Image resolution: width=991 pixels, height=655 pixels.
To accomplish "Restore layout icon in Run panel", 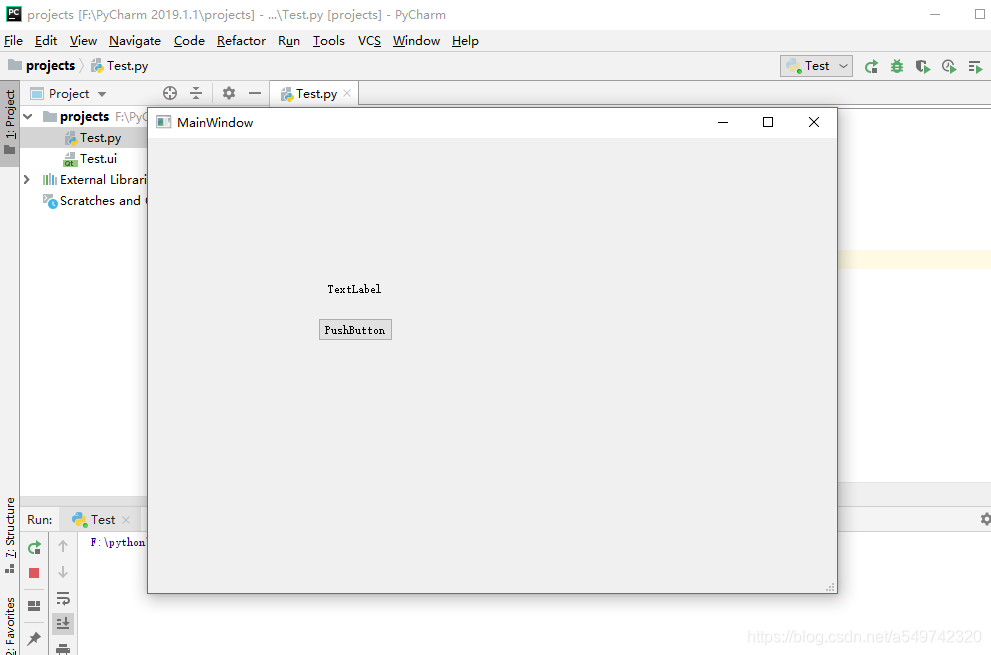I will (34, 606).
